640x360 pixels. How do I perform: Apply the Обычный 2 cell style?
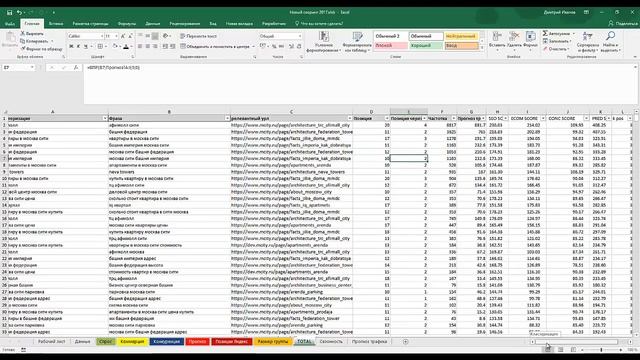click(x=391, y=36)
